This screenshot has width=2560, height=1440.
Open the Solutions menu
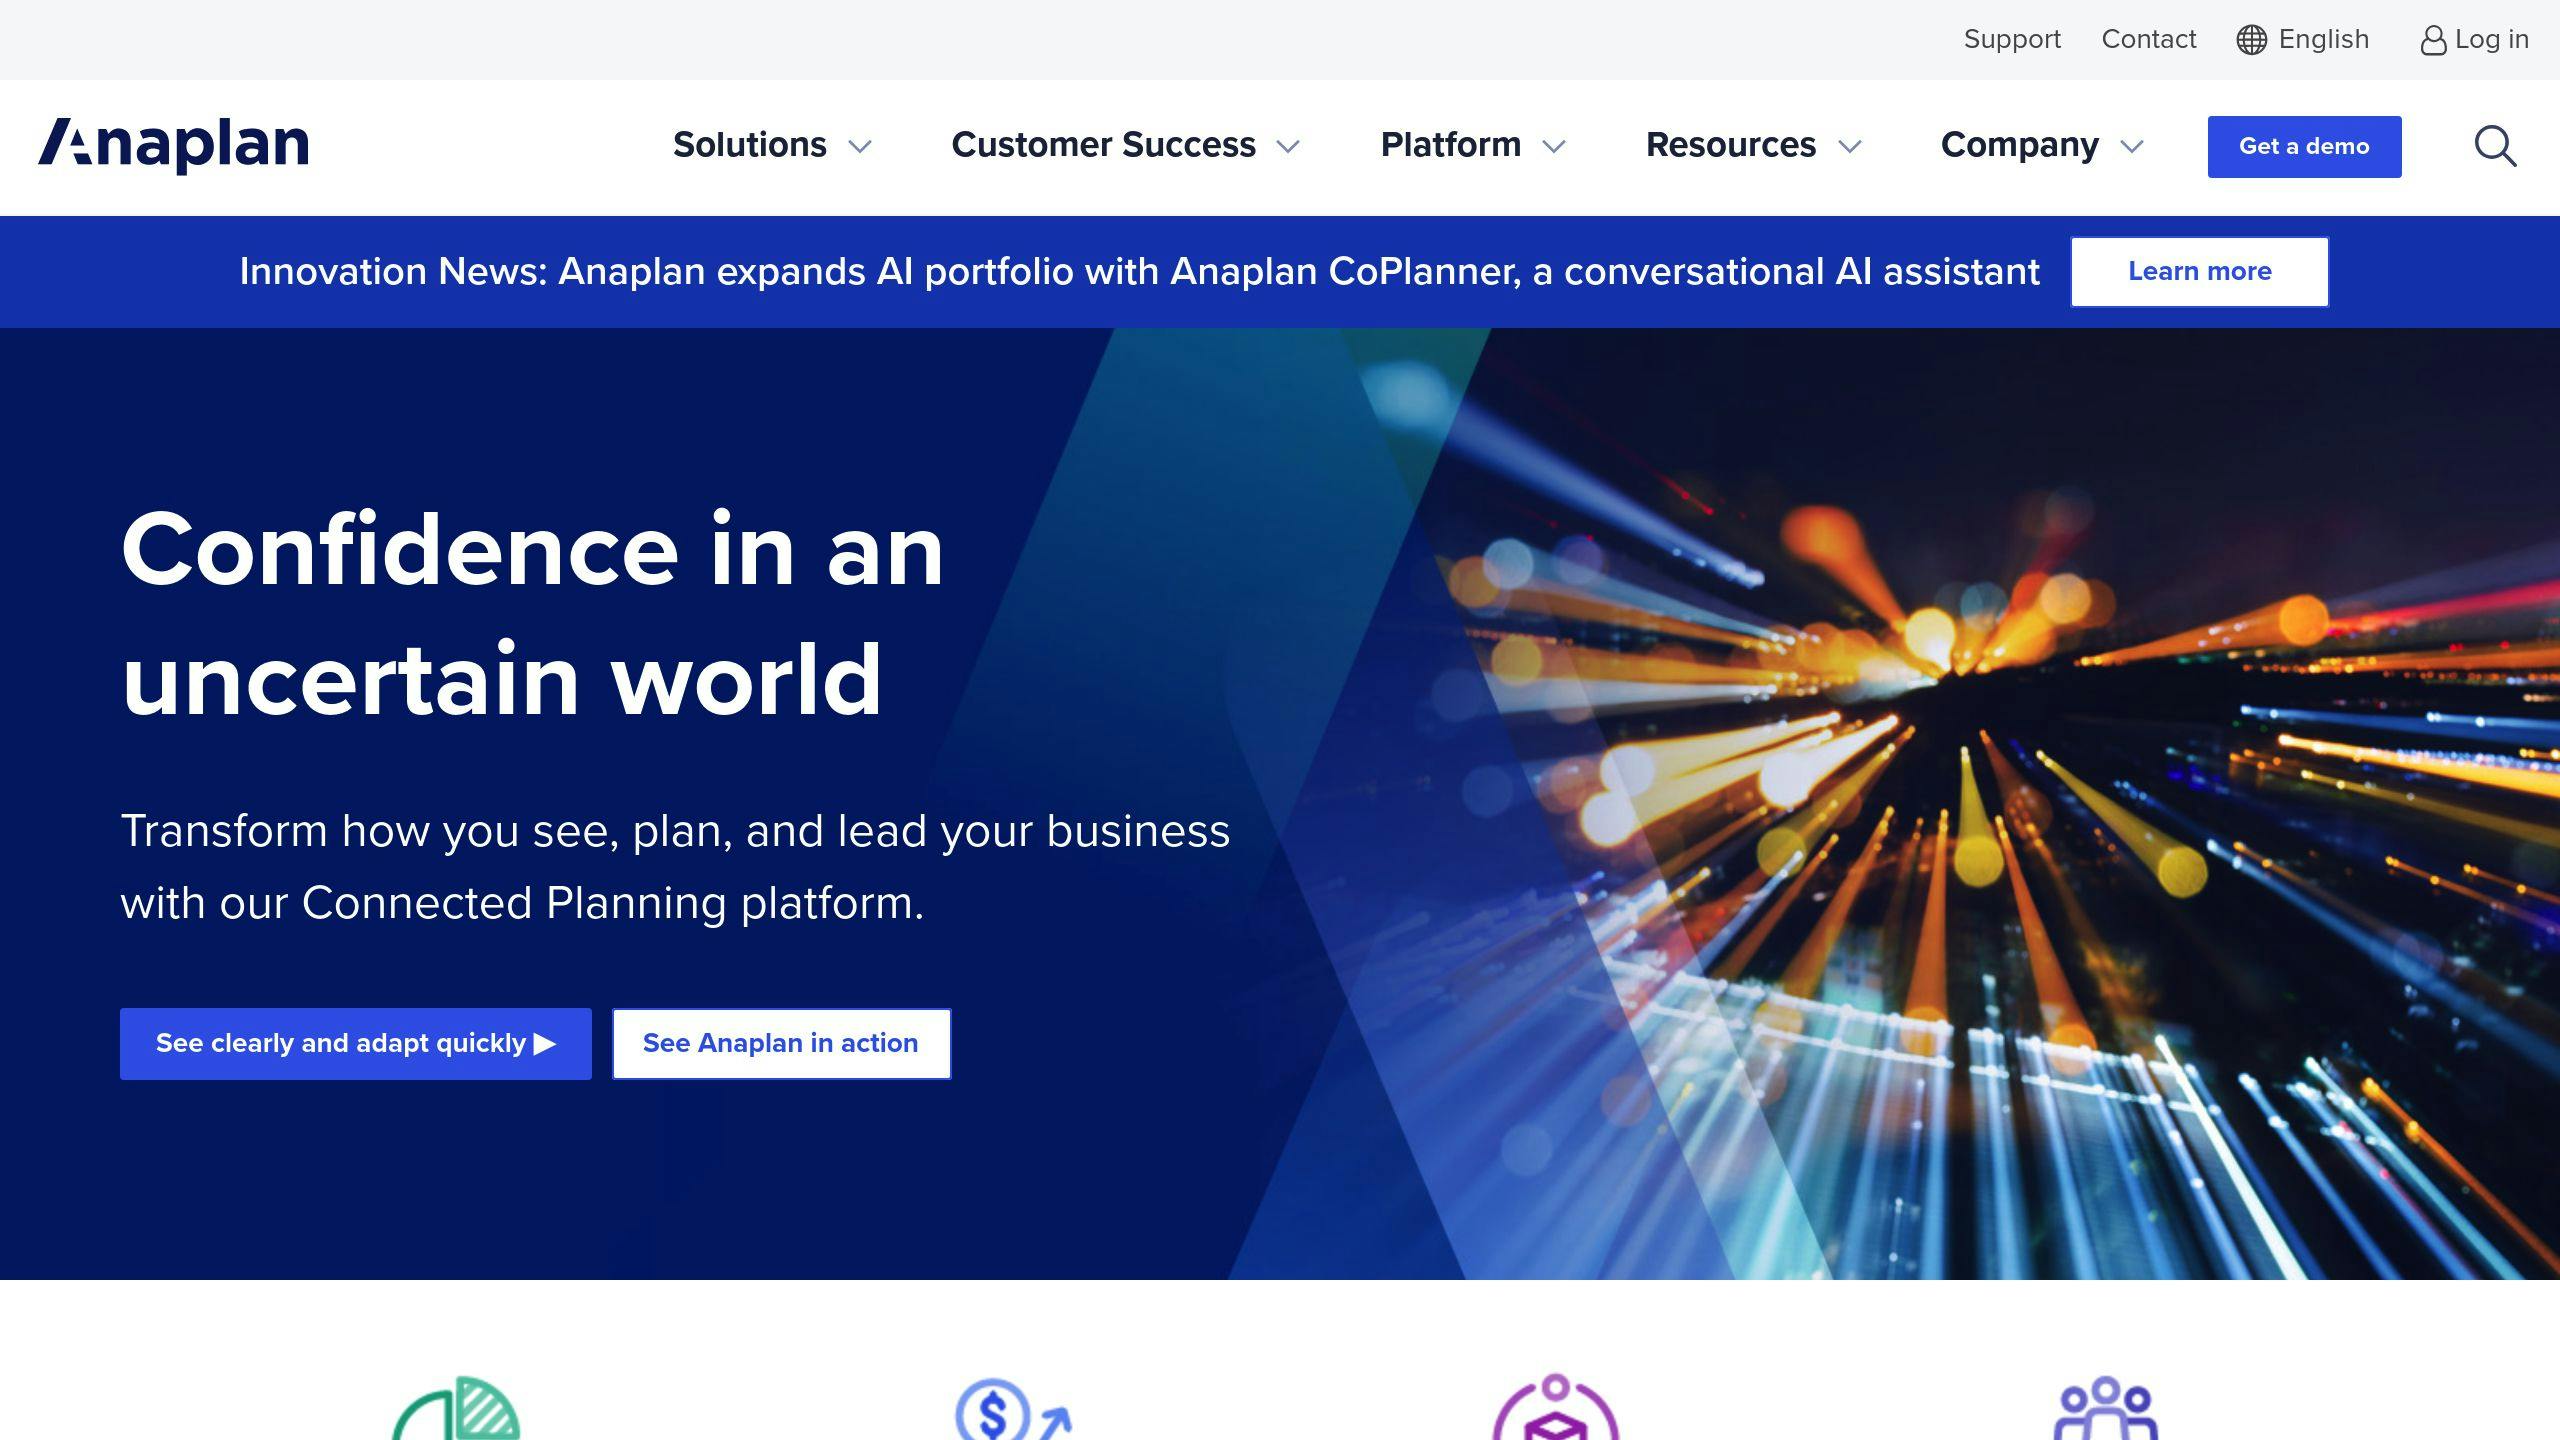coord(750,145)
